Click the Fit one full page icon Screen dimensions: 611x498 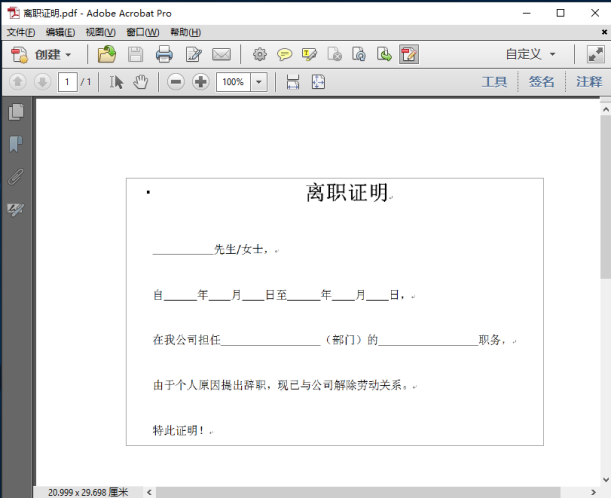tap(318, 82)
